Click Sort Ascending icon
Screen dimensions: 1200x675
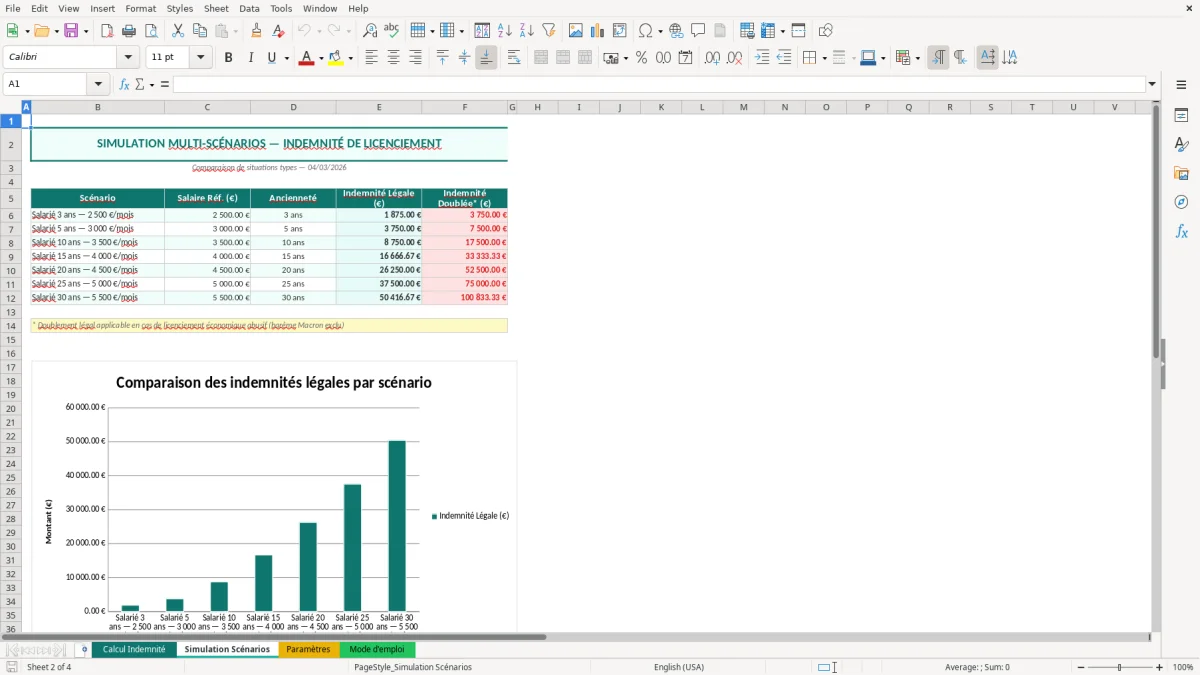[x=505, y=31]
